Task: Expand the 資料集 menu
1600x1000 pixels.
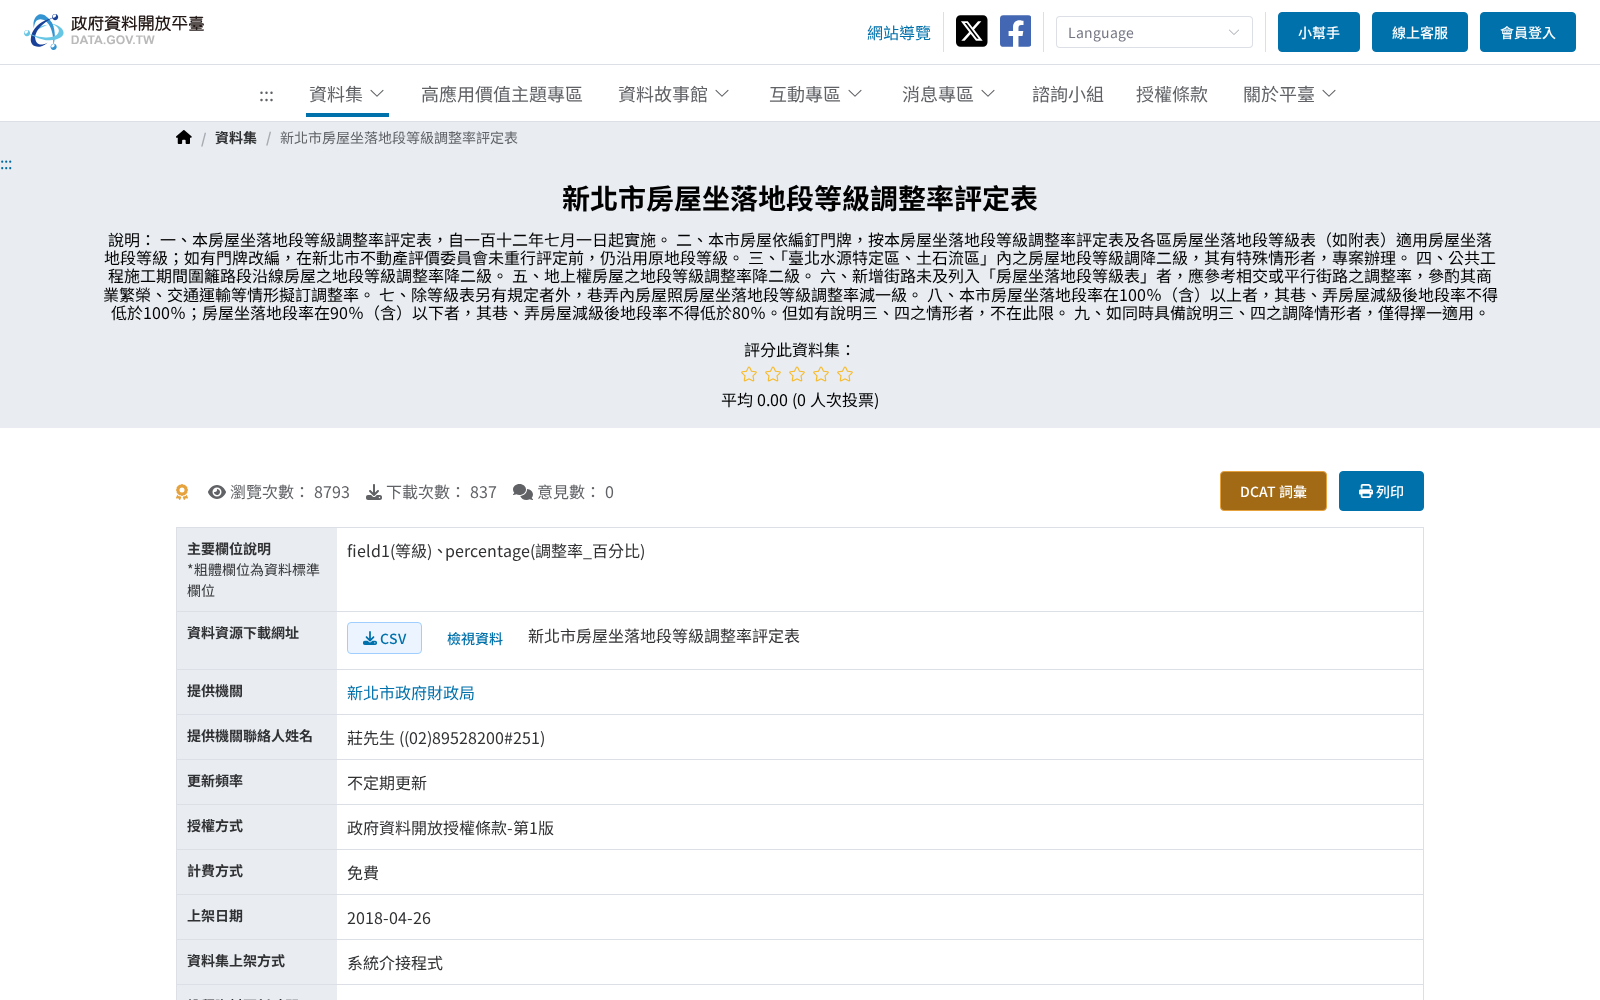Action: pos(347,94)
